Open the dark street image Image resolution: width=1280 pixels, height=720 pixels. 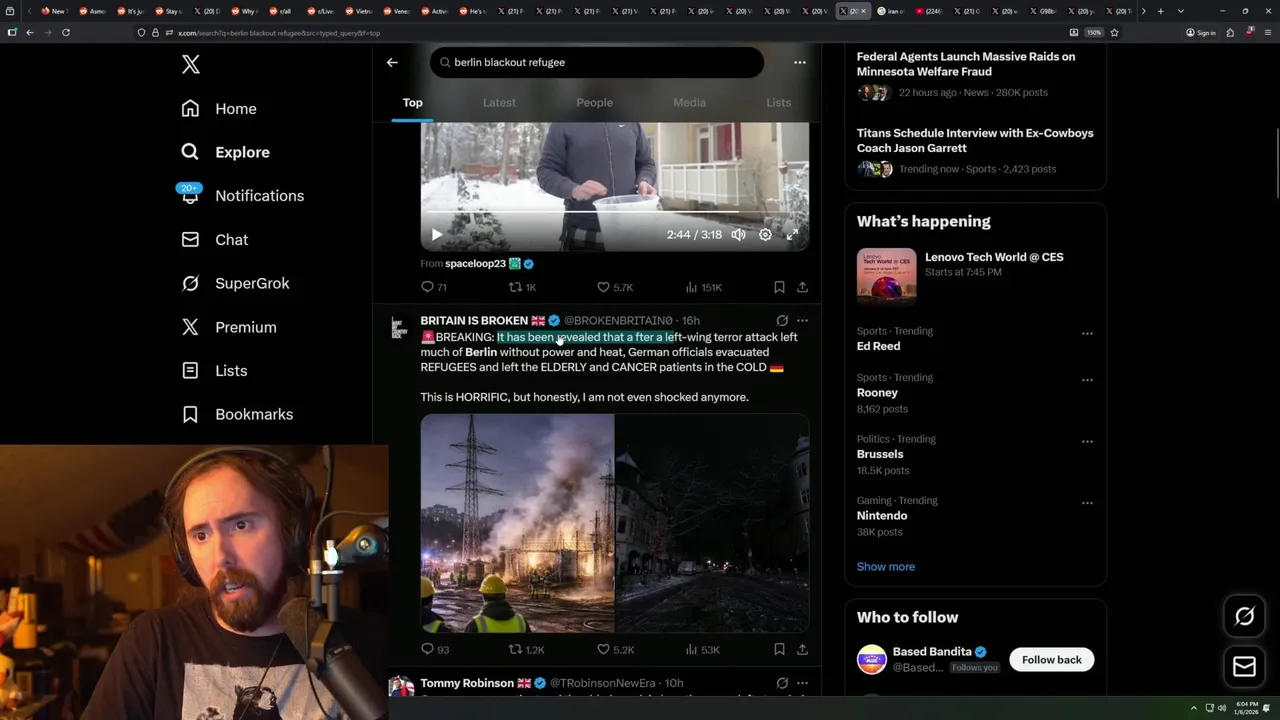click(x=712, y=523)
